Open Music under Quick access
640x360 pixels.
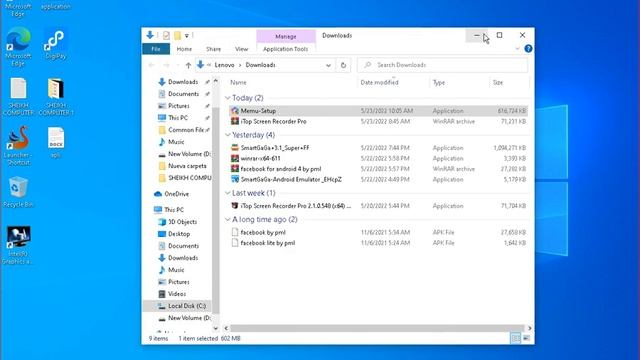pyautogui.click(x=176, y=142)
